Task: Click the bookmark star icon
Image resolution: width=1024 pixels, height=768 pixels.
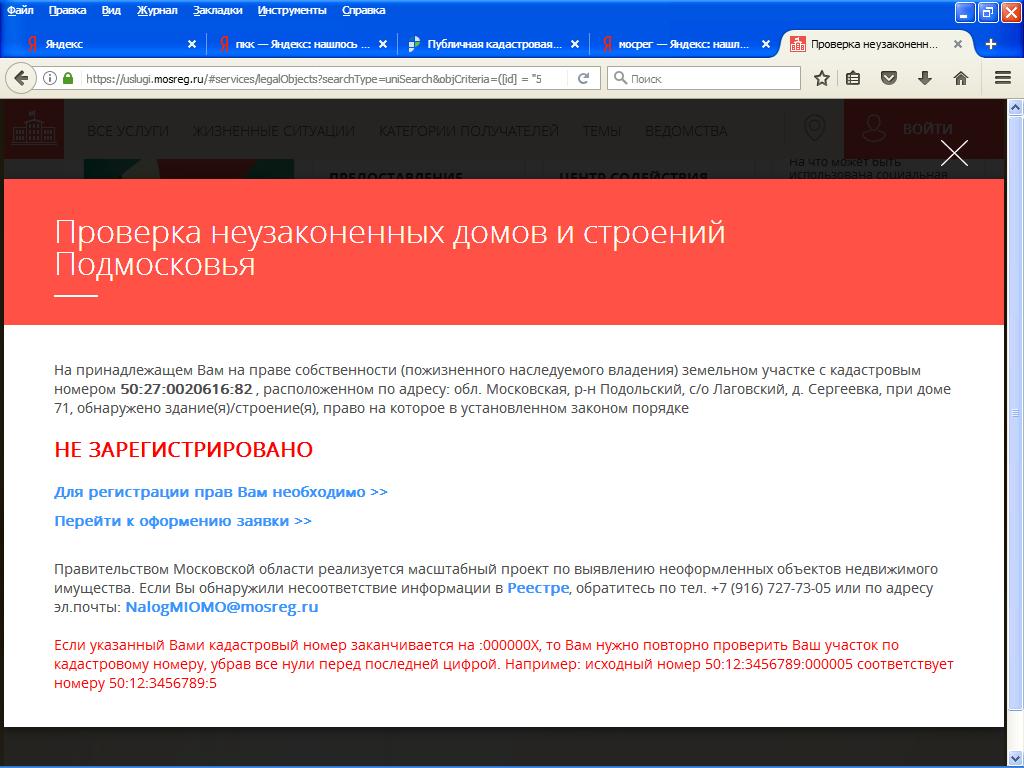Action: (822, 78)
